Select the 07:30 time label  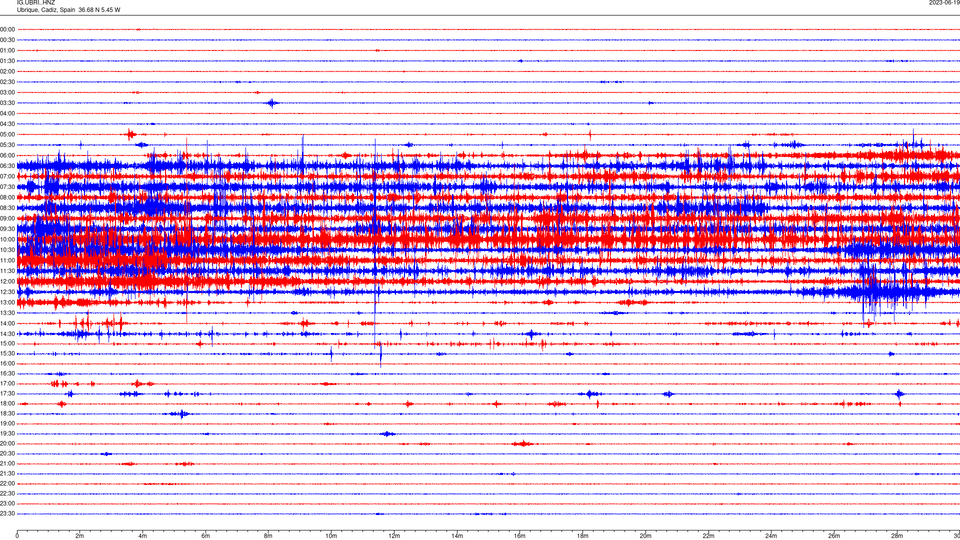tap(7, 187)
